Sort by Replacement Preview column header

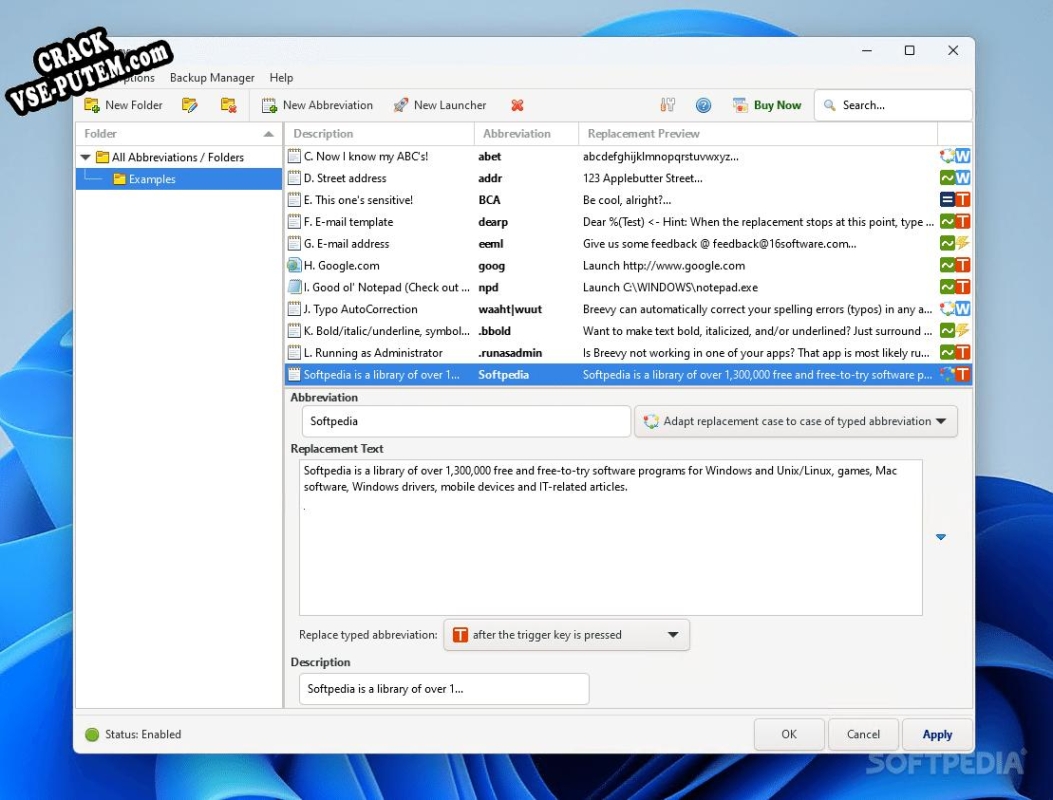[x=758, y=134]
